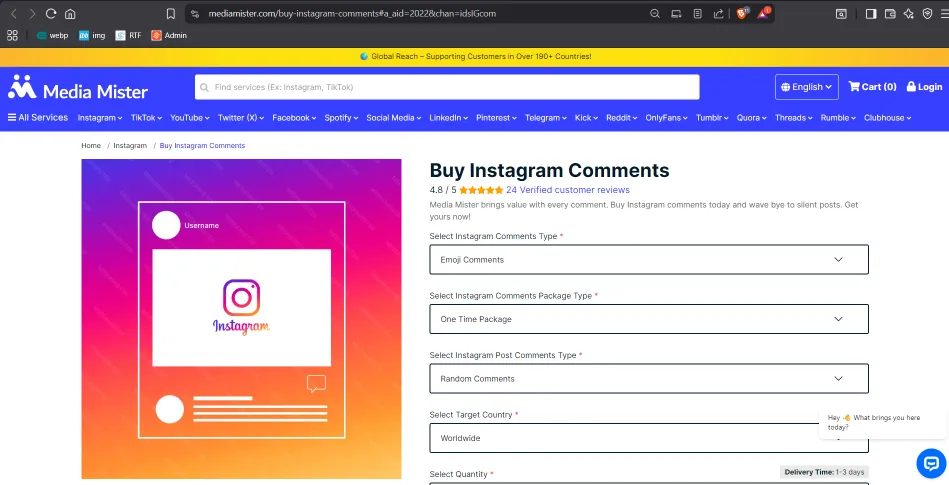
Task: Open the All Services hamburger menu
Action: (x=38, y=117)
